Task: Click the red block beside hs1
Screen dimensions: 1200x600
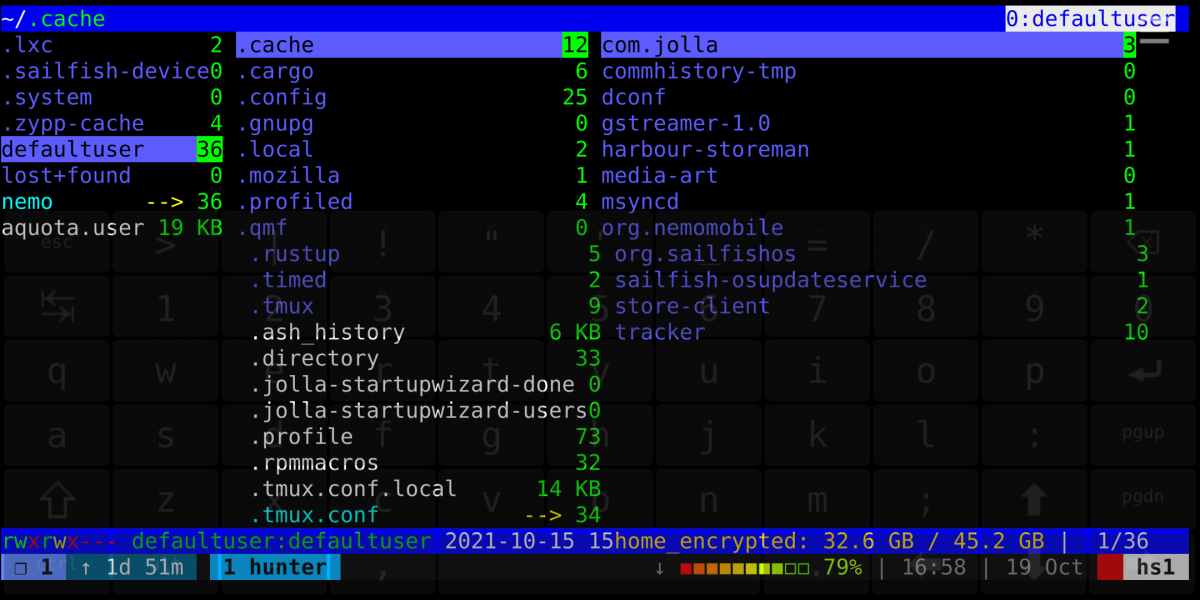Action: tap(1110, 568)
